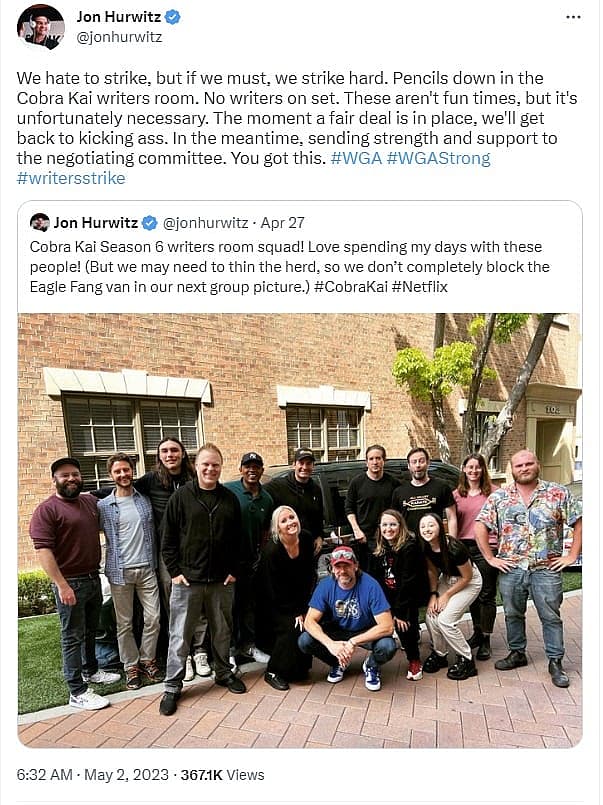Image resolution: width=603 pixels, height=805 pixels.
Task: Open the three-dot more options menu
Action: pyautogui.click(x=573, y=17)
